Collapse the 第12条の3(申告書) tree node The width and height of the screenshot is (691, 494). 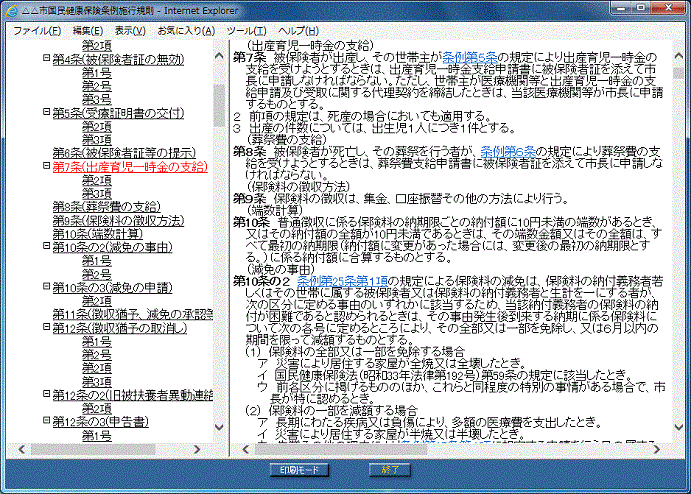click(x=46, y=422)
